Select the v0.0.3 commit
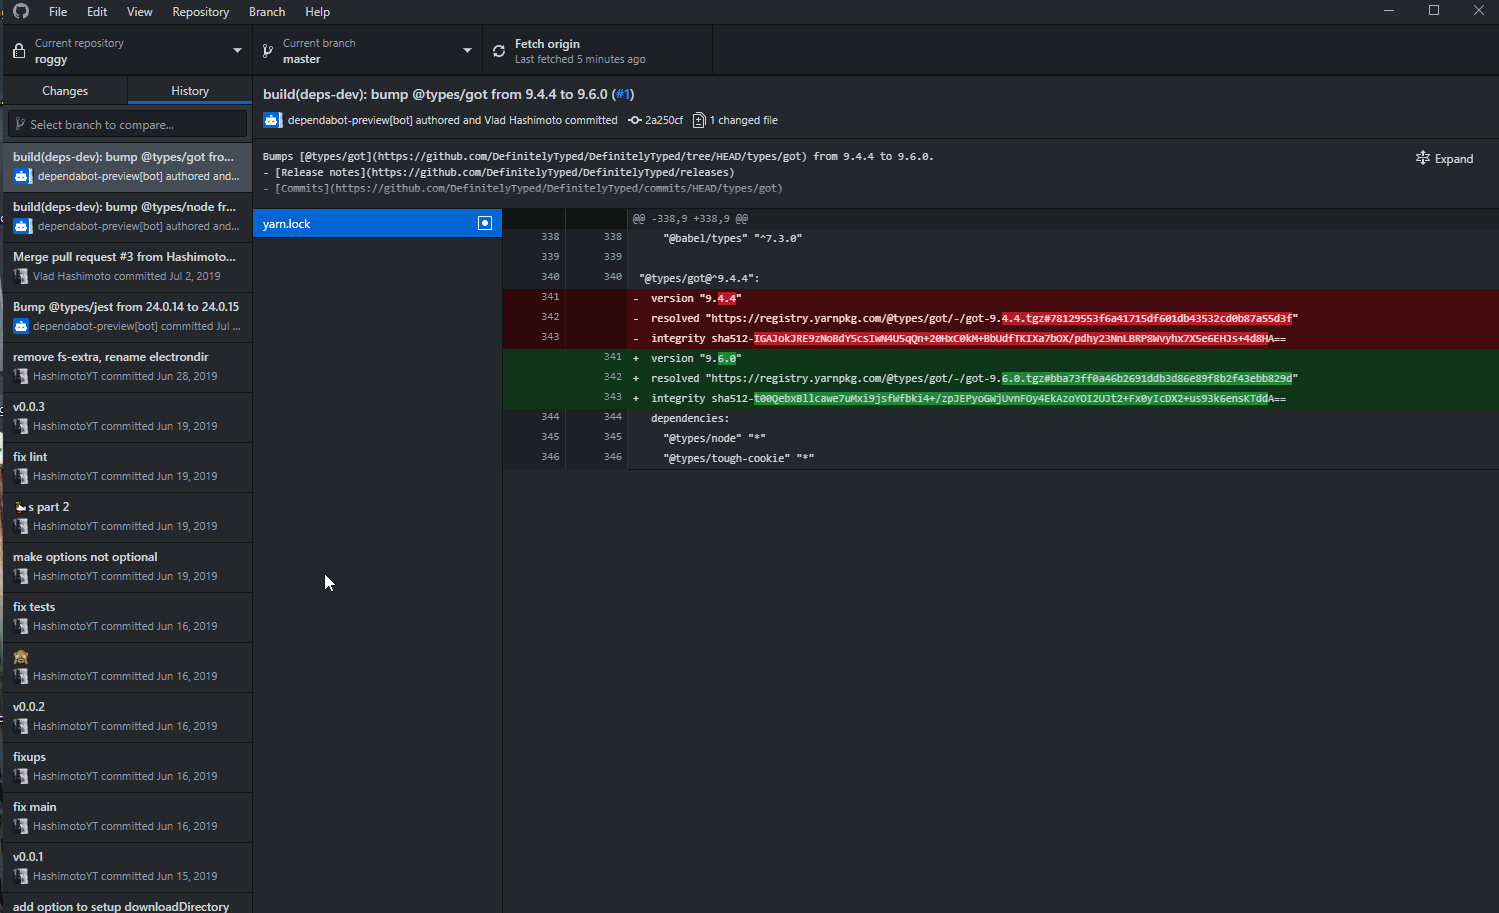Screen dimensions: 1499x913 (127, 417)
